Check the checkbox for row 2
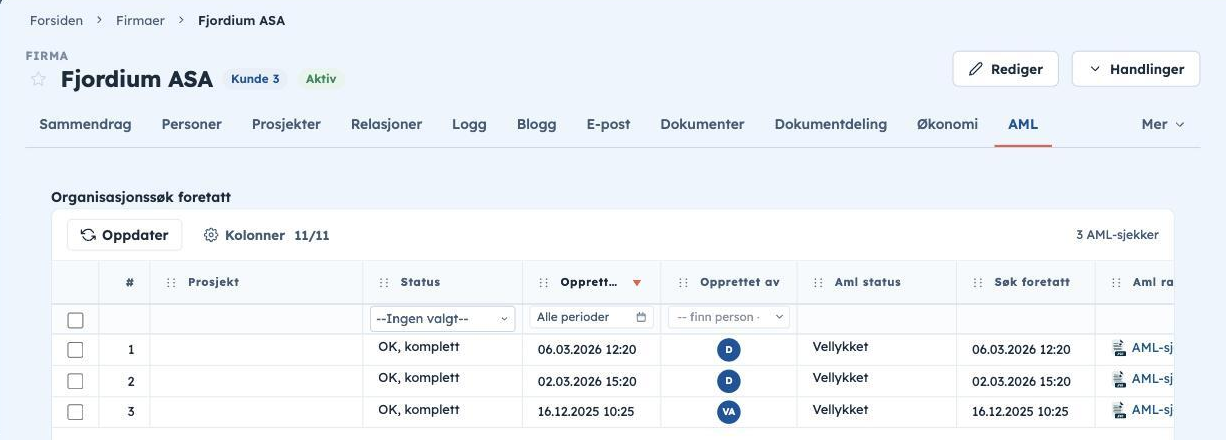Screen dimensions: 1226x440 pos(75,381)
